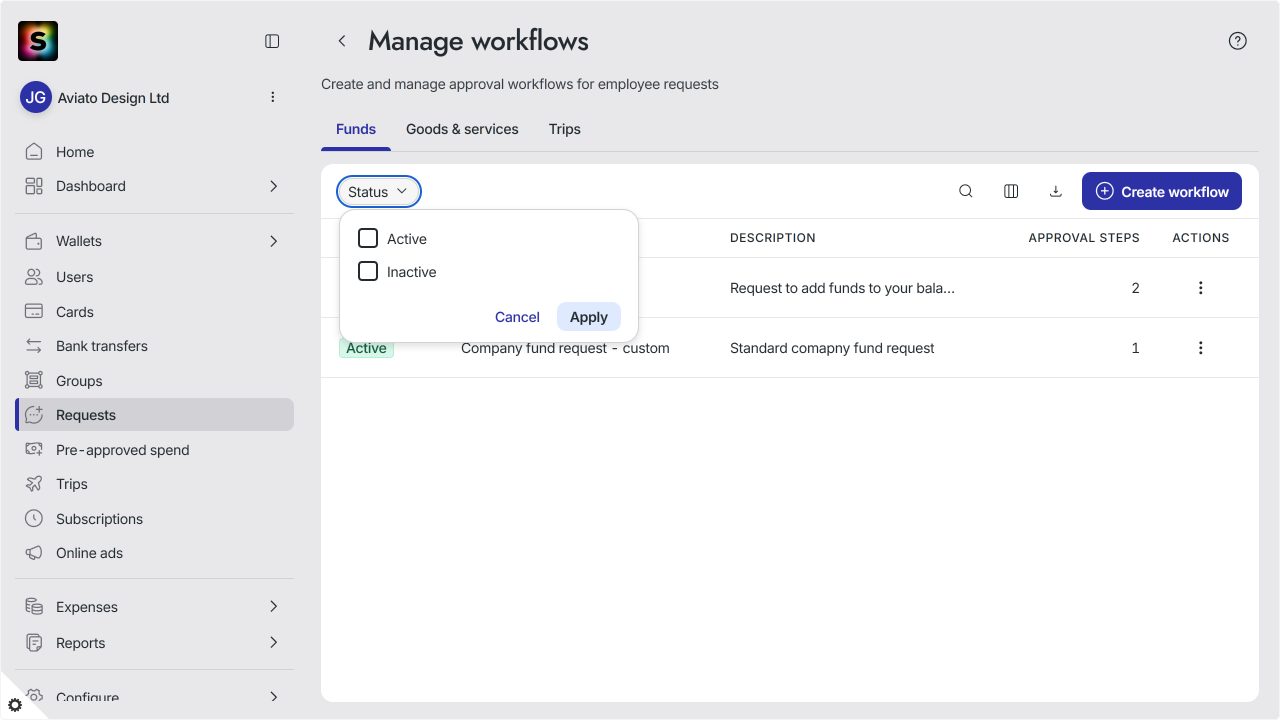Click the Create workflow button
The height and width of the screenshot is (720, 1280).
point(1162,191)
